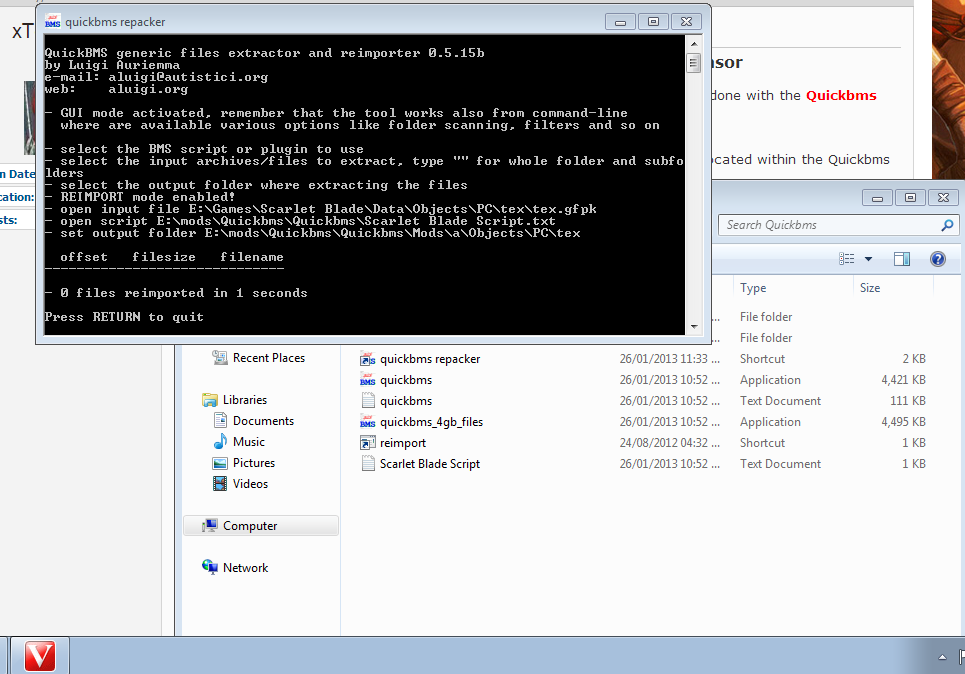The image size is (965, 674).
Task: Select the reimport shortcut file
Action: coord(402,443)
